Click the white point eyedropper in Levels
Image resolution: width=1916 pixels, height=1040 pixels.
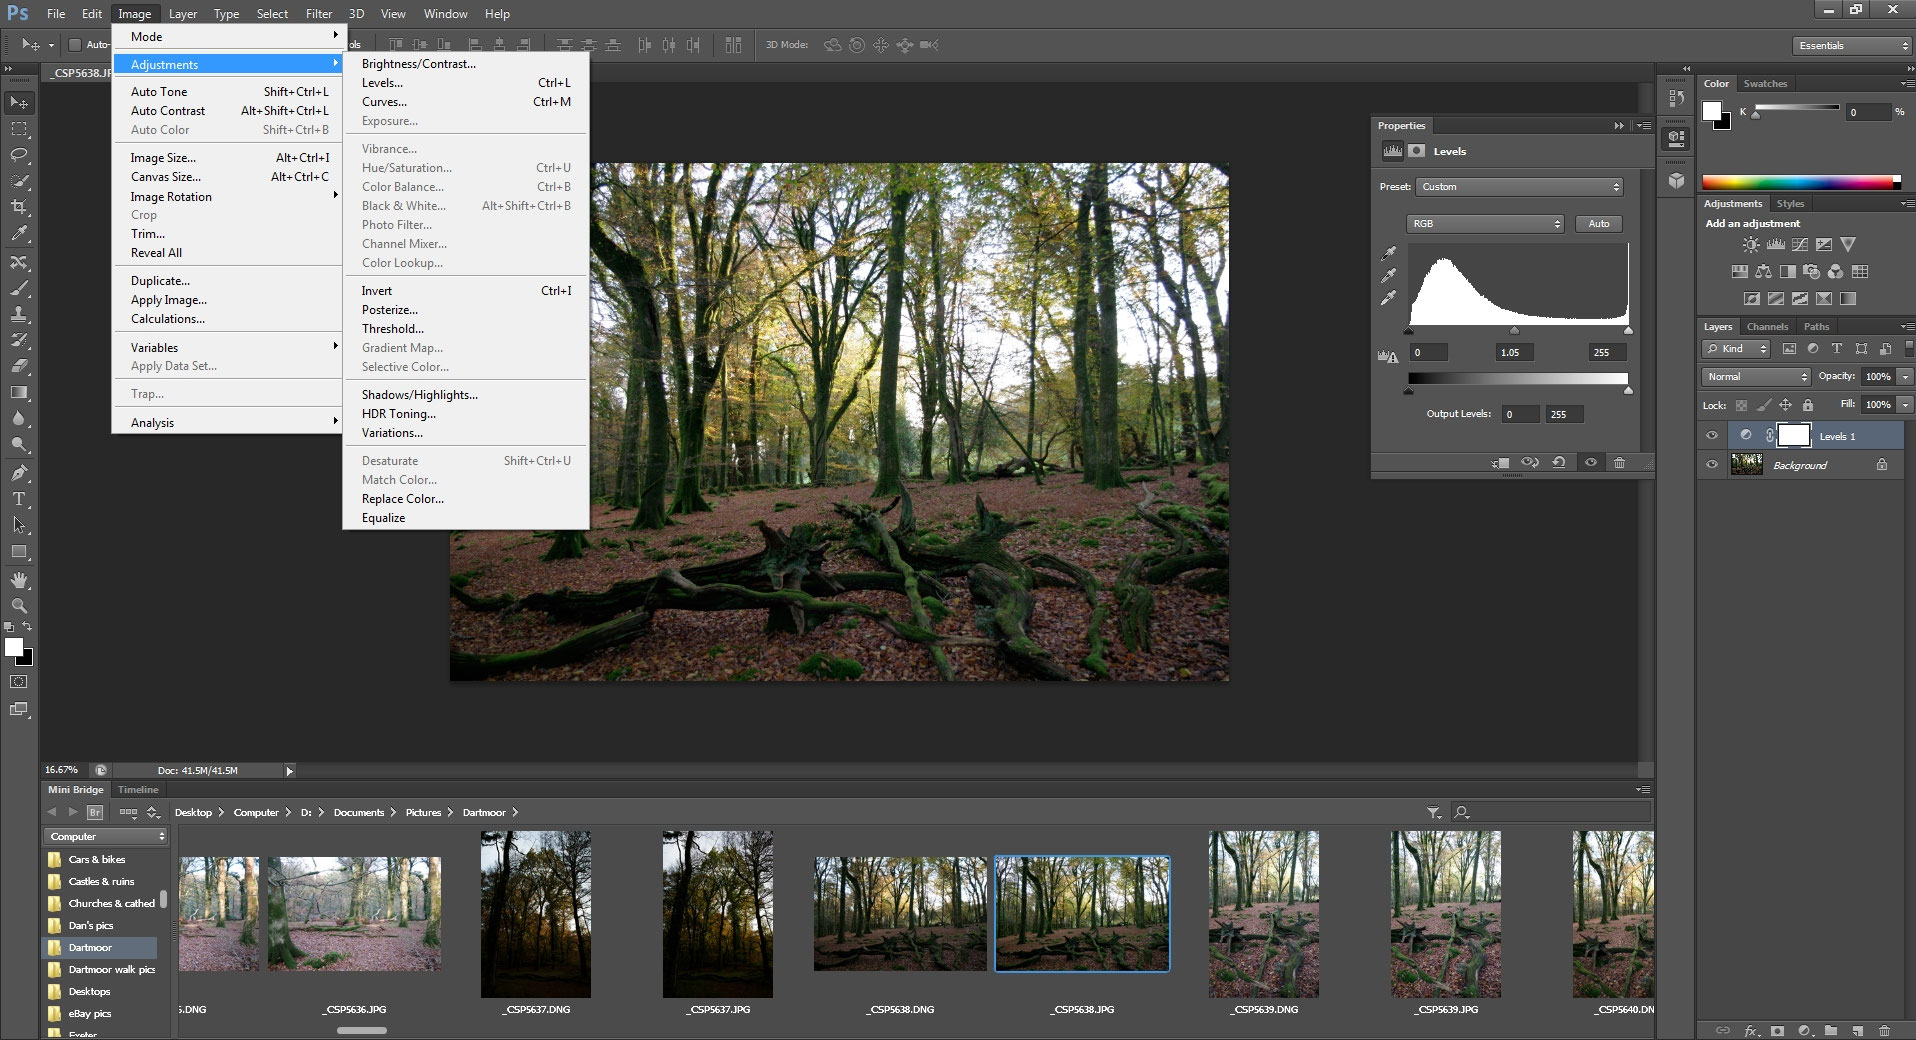[x=1388, y=298]
